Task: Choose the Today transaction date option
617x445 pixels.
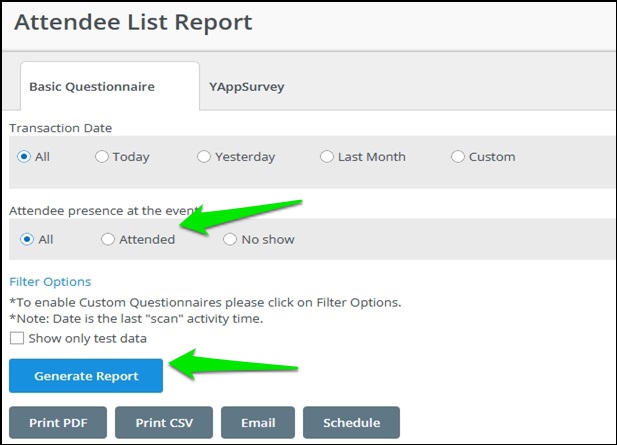Action: click(x=102, y=157)
